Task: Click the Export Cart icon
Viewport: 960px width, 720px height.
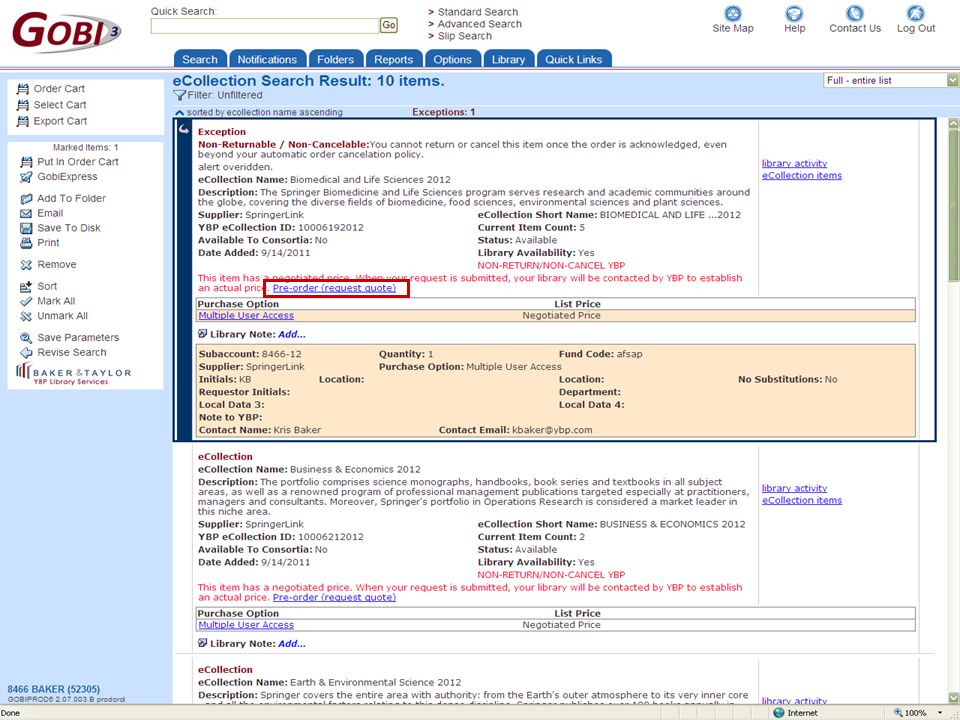Action: [x=23, y=121]
